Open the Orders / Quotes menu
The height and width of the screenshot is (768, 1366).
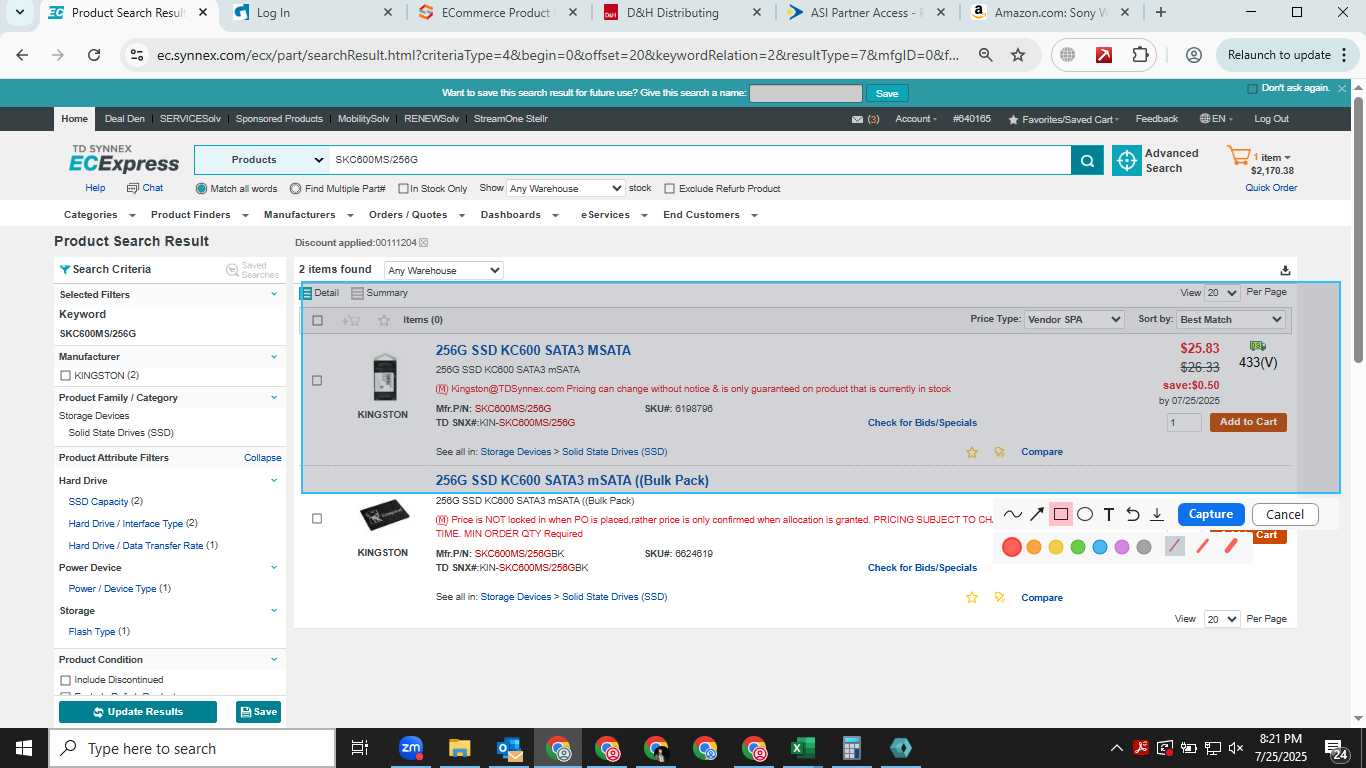(415, 215)
